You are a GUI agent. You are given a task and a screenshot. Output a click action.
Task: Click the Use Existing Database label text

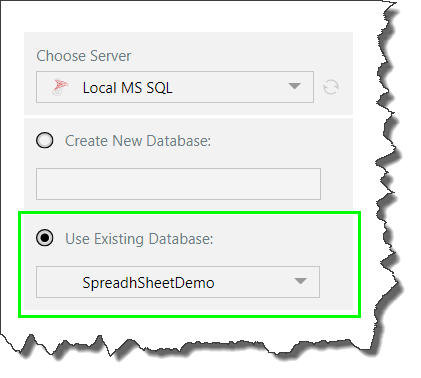click(139, 239)
